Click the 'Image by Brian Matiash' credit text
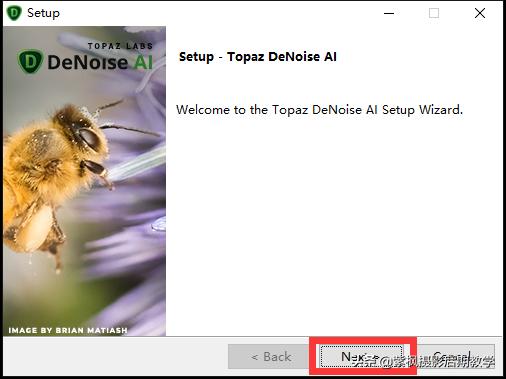506x379 pixels. (68, 330)
